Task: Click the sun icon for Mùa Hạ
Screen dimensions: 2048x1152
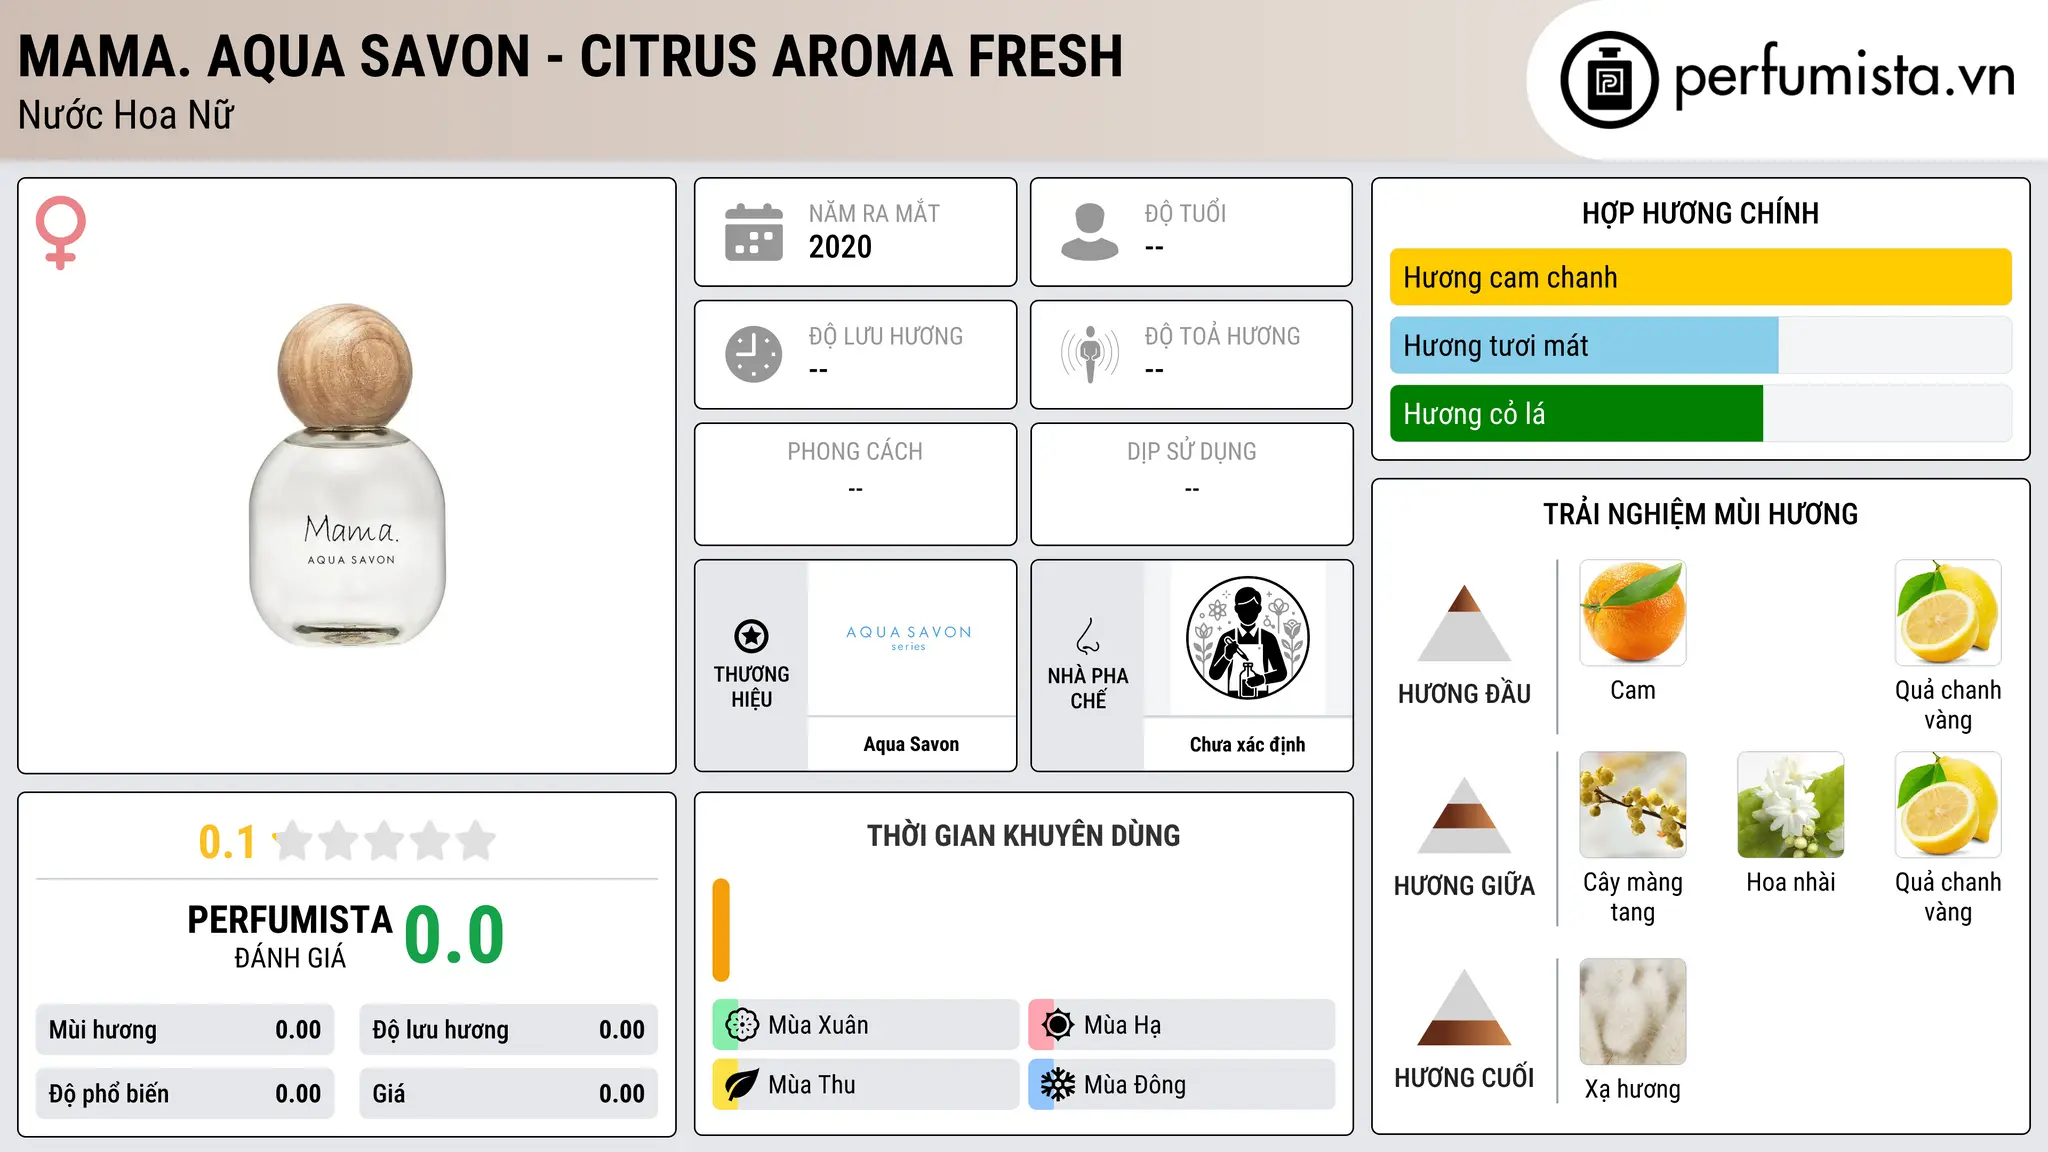Action: click(x=1058, y=1025)
